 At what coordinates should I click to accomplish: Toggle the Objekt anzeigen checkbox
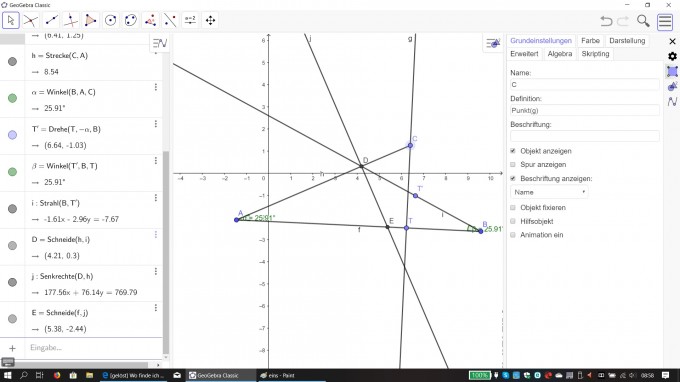click(513, 151)
